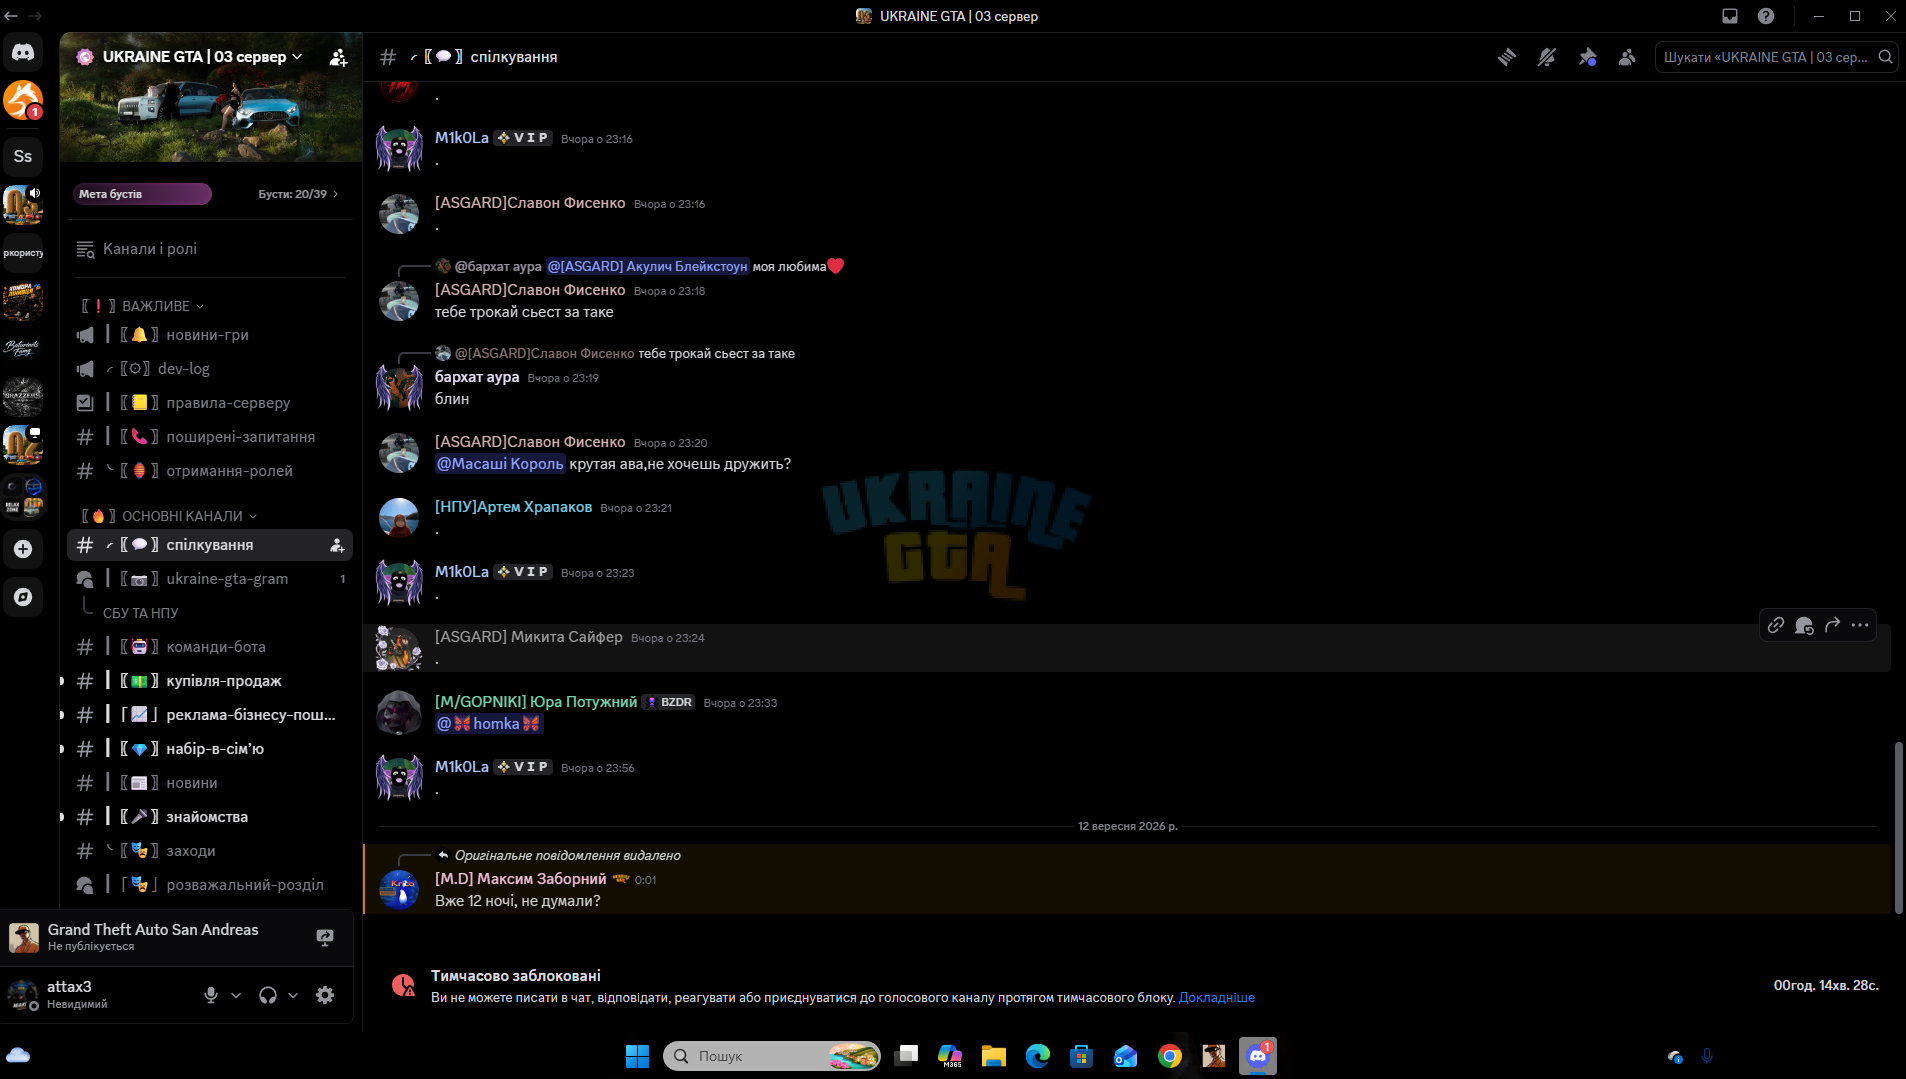Open avatar of [M.D] Максим Заборний
The image size is (1906, 1079).
(x=399, y=889)
